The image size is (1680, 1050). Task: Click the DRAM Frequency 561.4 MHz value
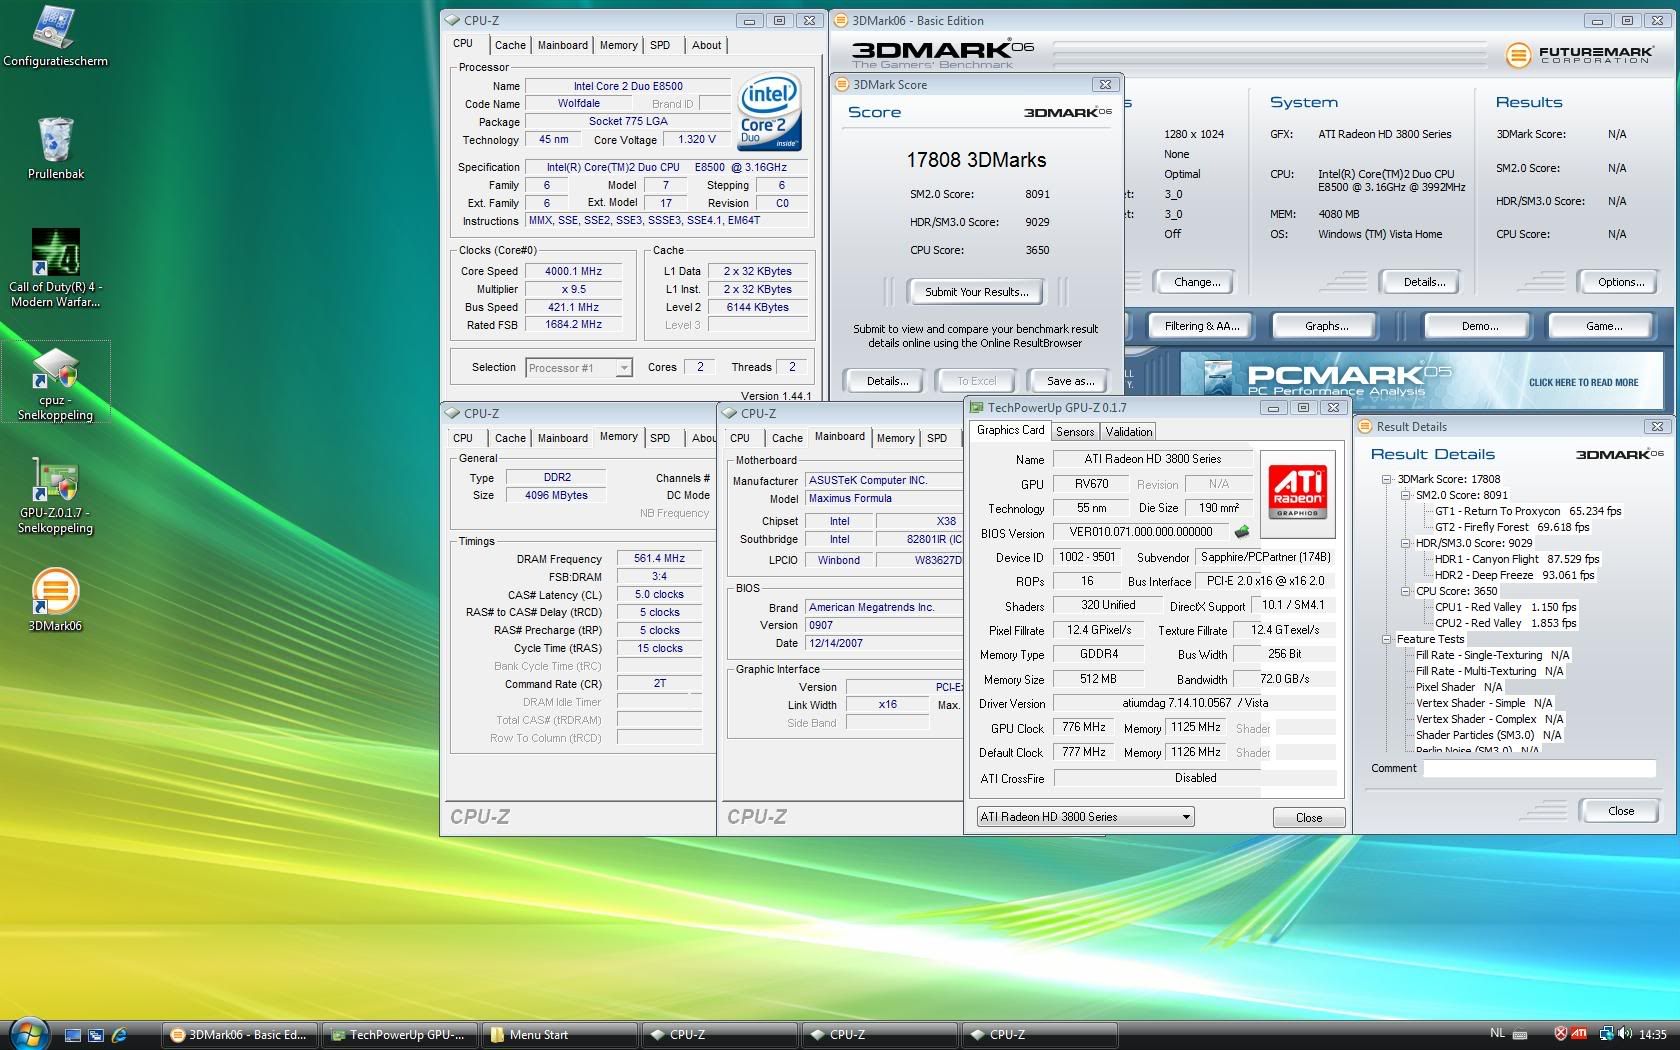(659, 559)
